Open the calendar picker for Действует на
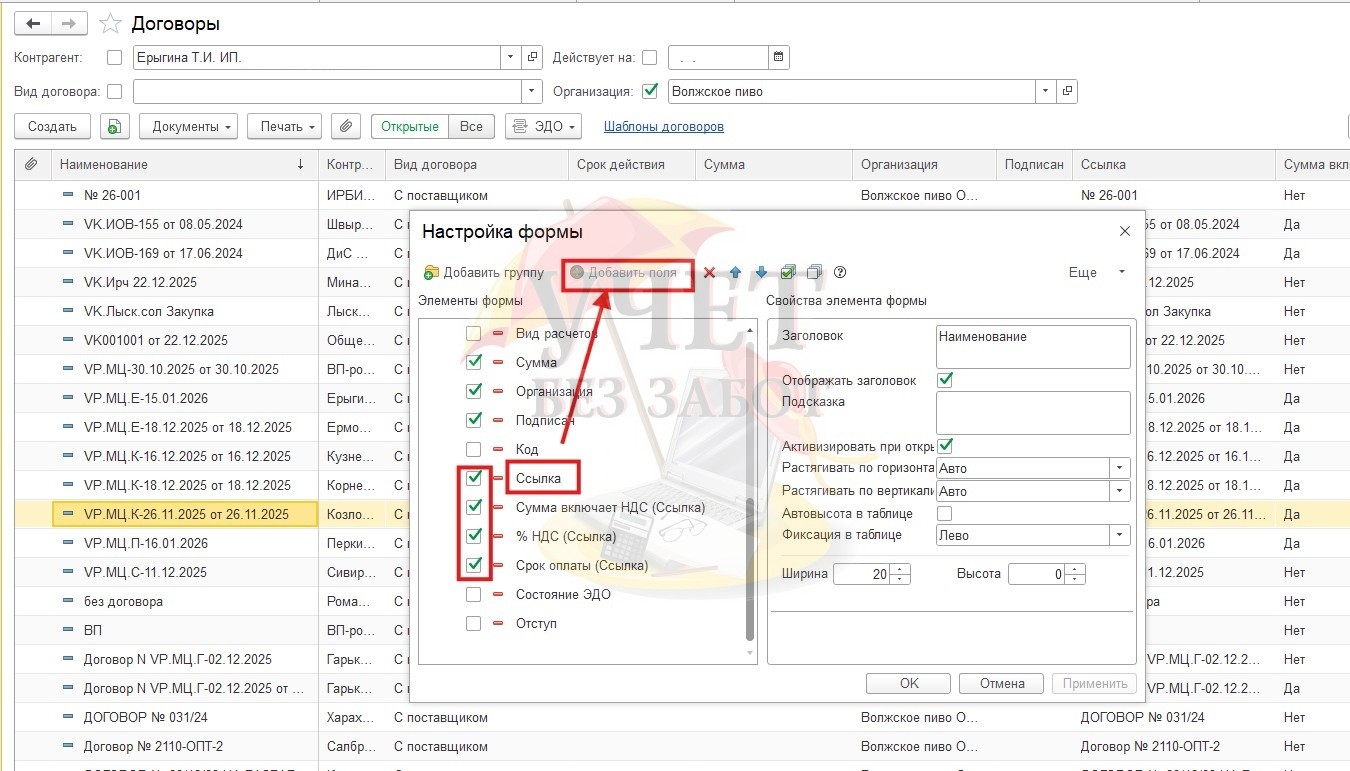Image resolution: width=1350 pixels, height=771 pixels. [779, 58]
